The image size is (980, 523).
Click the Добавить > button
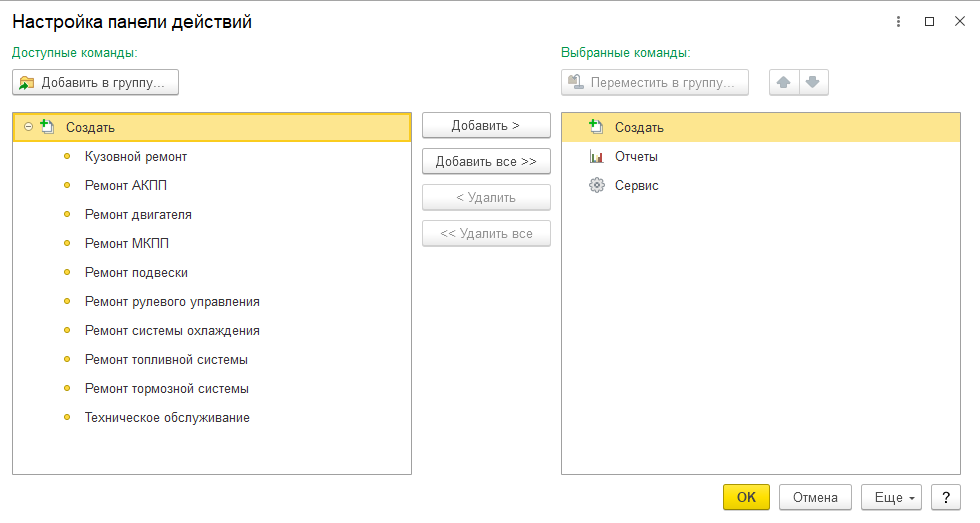tap(486, 126)
